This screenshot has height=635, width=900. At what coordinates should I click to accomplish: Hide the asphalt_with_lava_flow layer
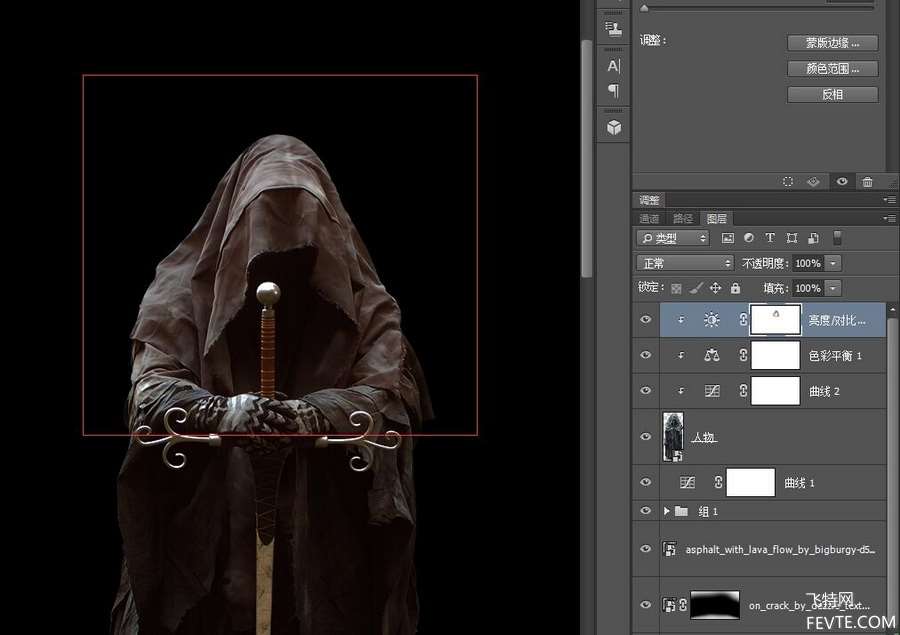(x=646, y=549)
